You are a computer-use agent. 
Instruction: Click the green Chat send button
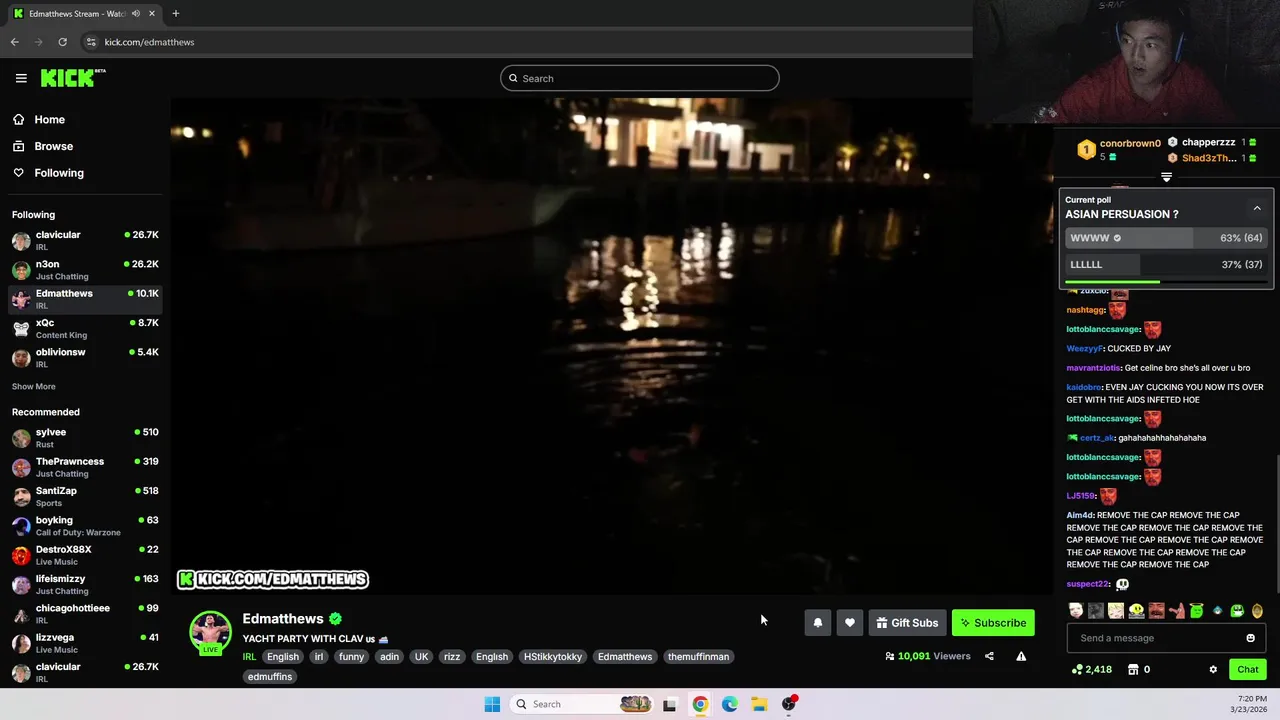tap(1248, 669)
